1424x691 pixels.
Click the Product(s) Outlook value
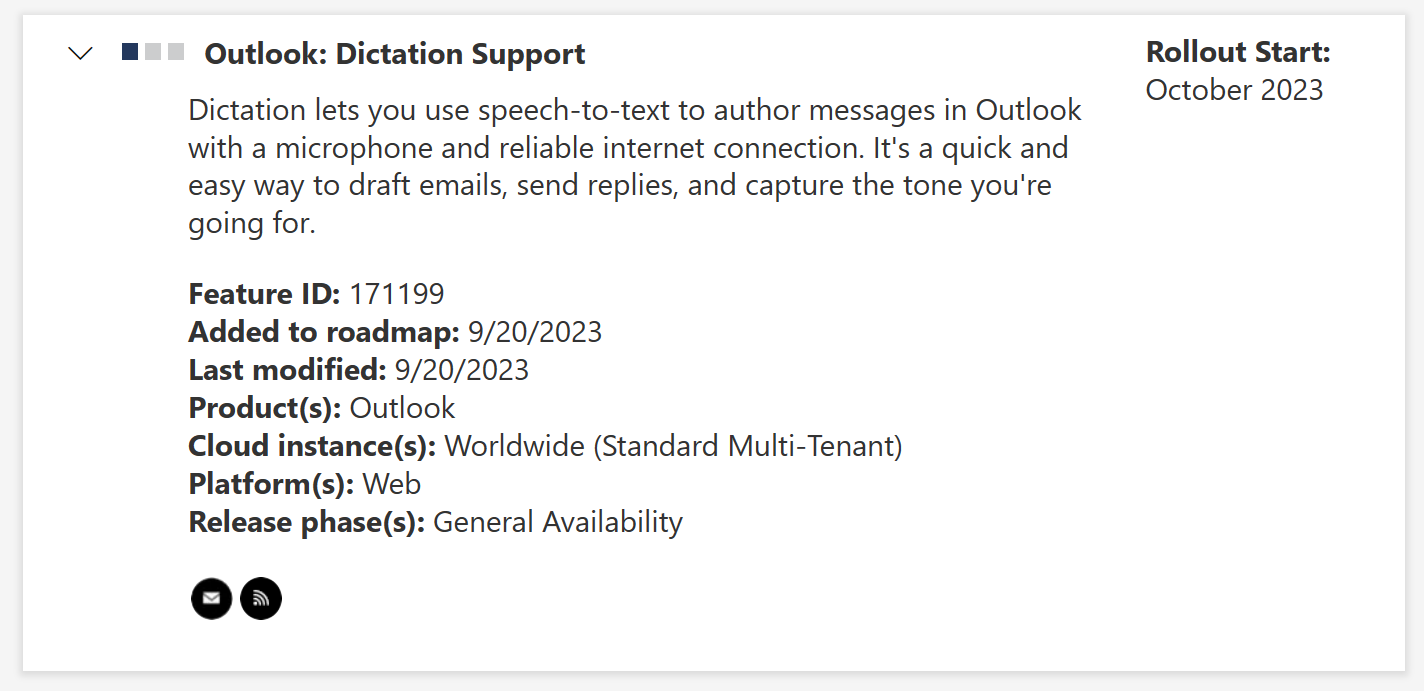click(402, 408)
